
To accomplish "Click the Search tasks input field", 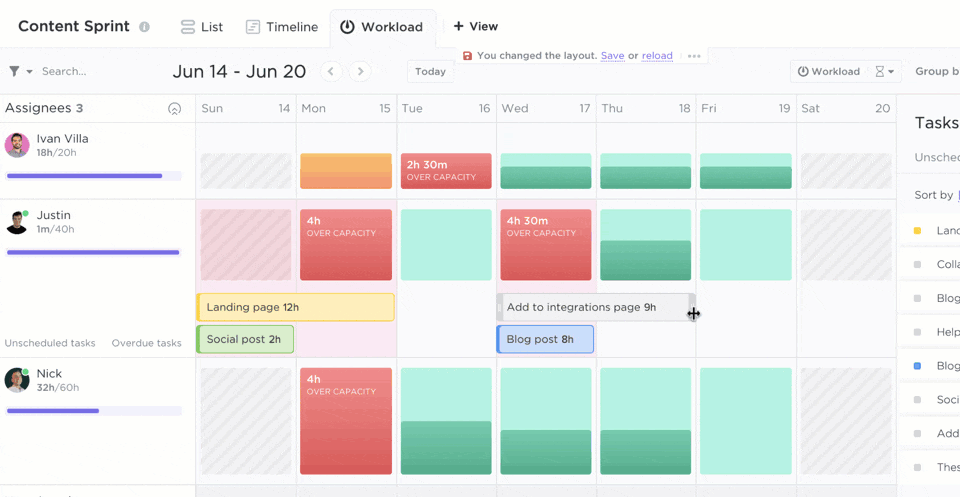I will click(90, 71).
